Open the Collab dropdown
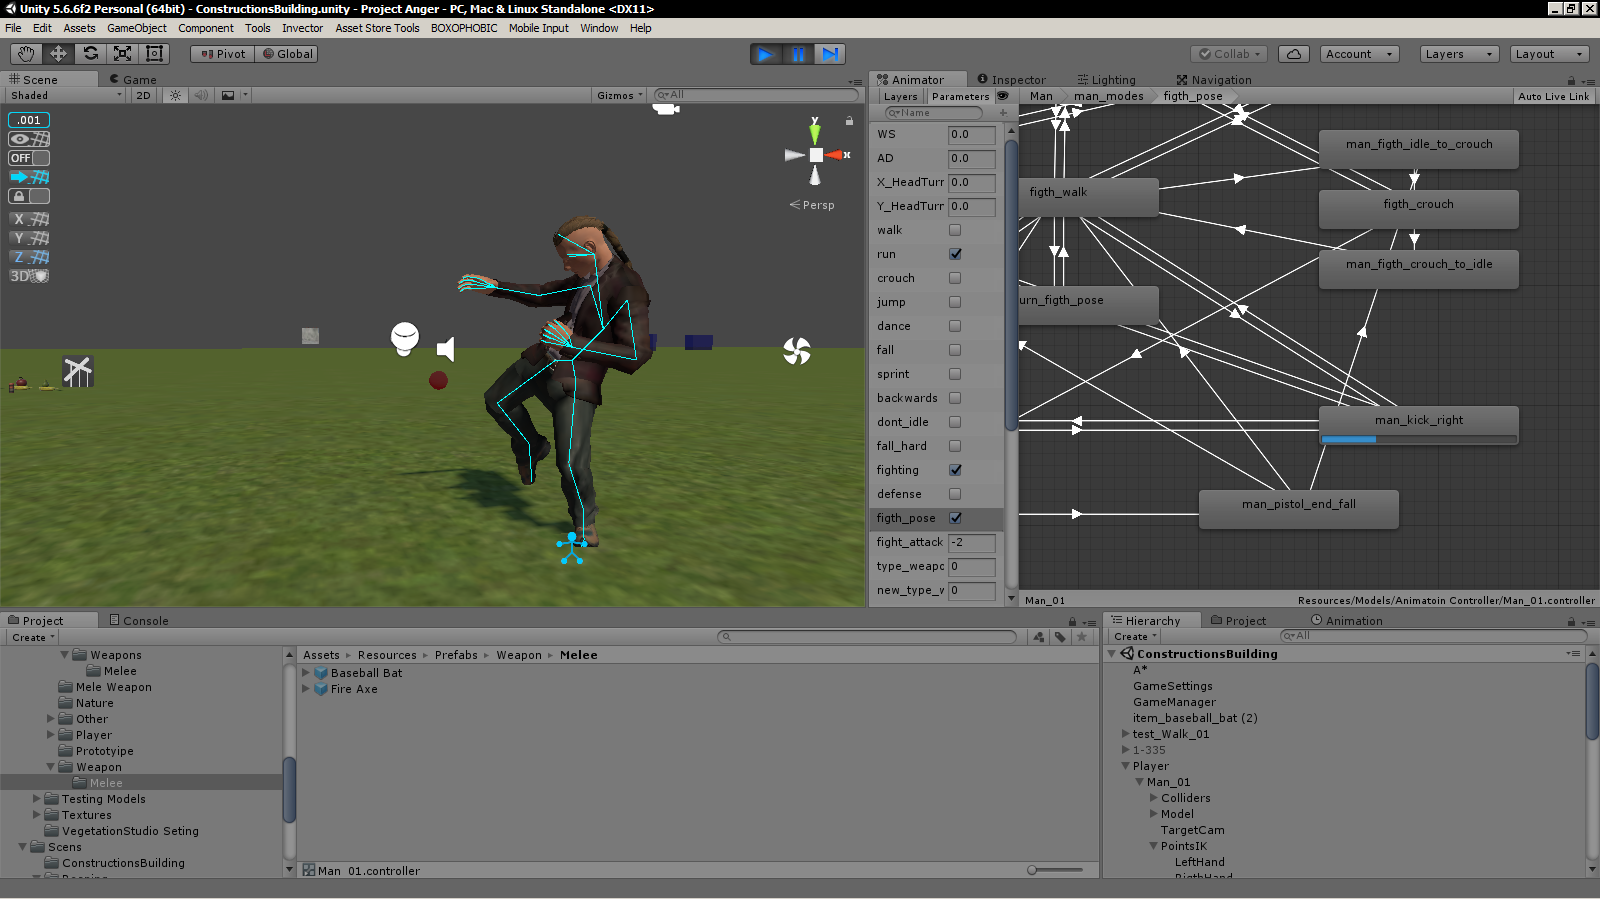Viewport: 1600px width, 900px height. pos(1230,54)
